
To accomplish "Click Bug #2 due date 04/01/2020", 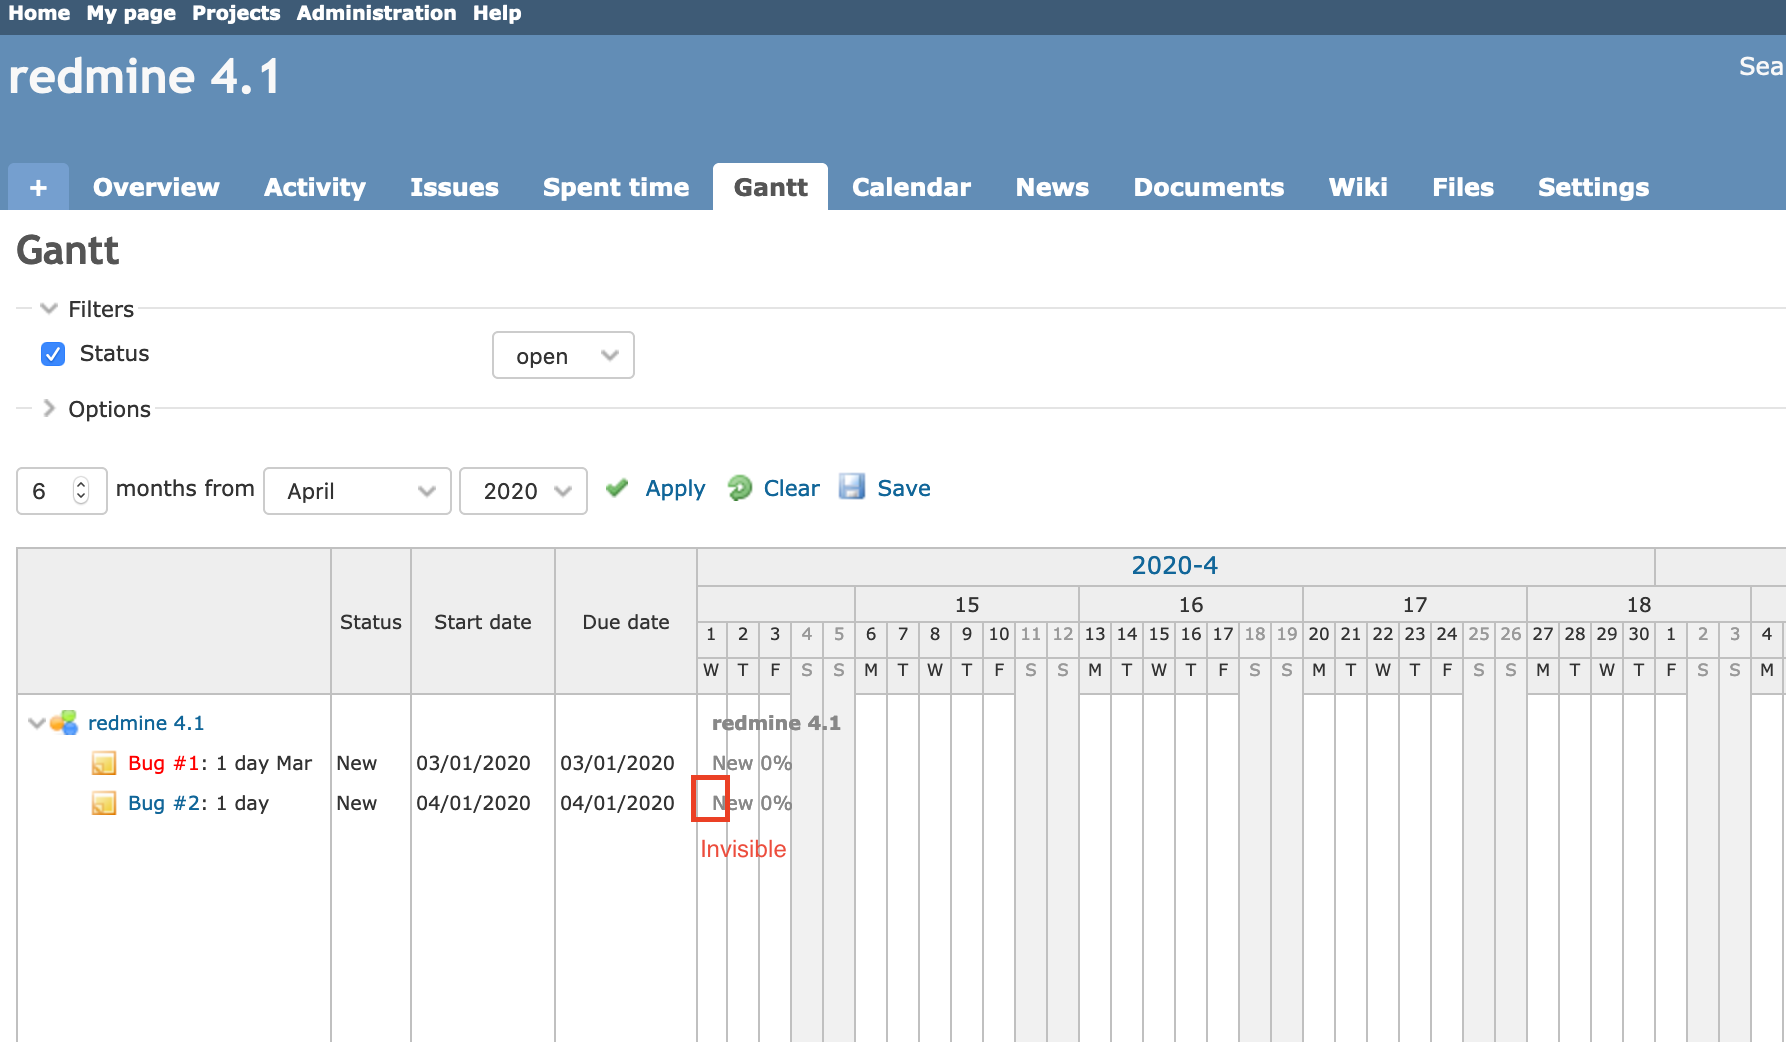I will (x=617, y=803).
